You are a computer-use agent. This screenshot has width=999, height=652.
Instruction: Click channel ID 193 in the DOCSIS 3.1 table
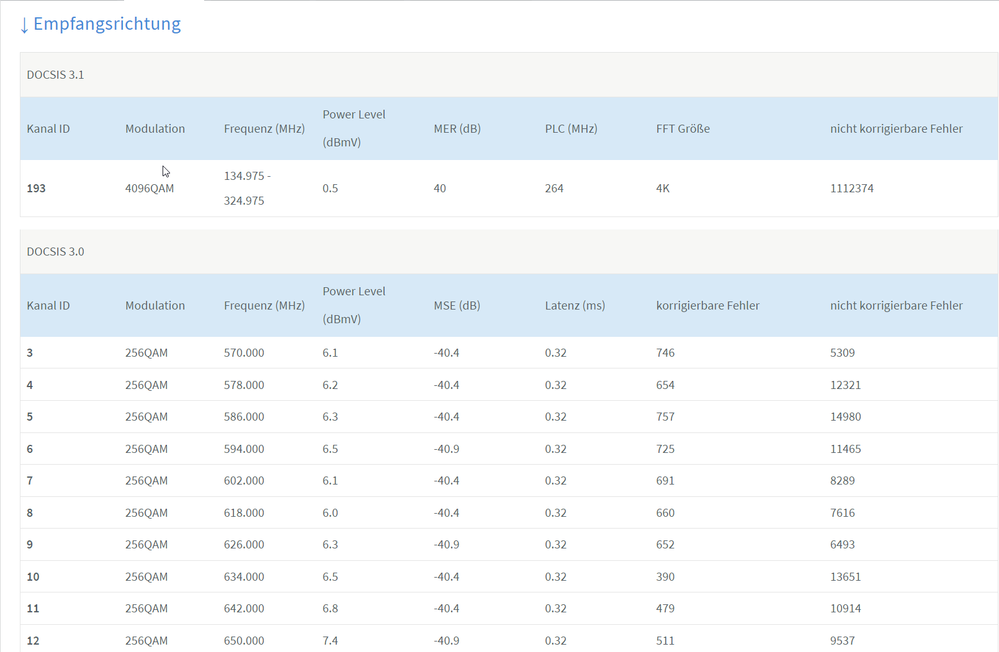click(36, 188)
